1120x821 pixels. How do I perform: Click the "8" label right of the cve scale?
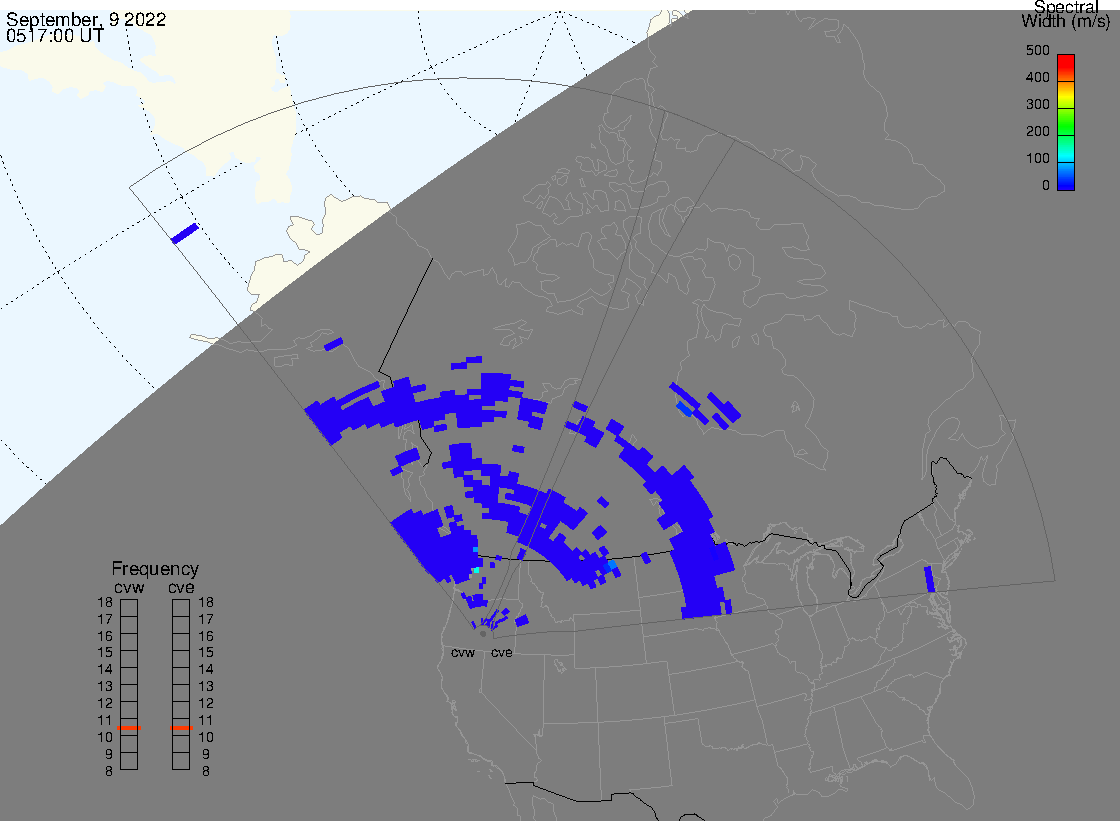pyautogui.click(x=206, y=771)
